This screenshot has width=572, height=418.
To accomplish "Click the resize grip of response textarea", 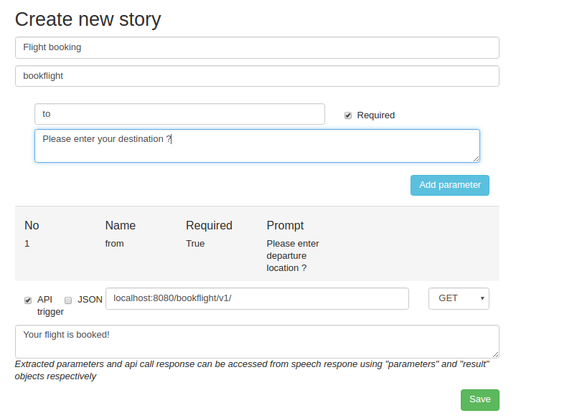I will point(495,355).
